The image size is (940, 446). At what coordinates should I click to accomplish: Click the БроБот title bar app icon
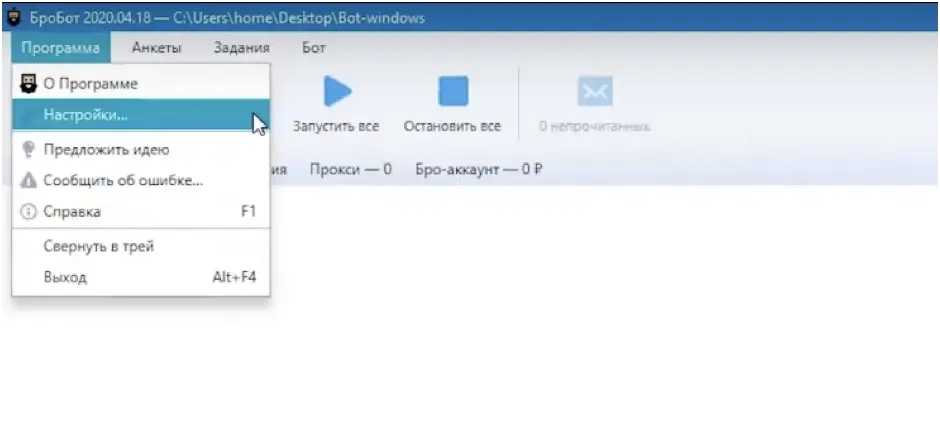[14, 17]
